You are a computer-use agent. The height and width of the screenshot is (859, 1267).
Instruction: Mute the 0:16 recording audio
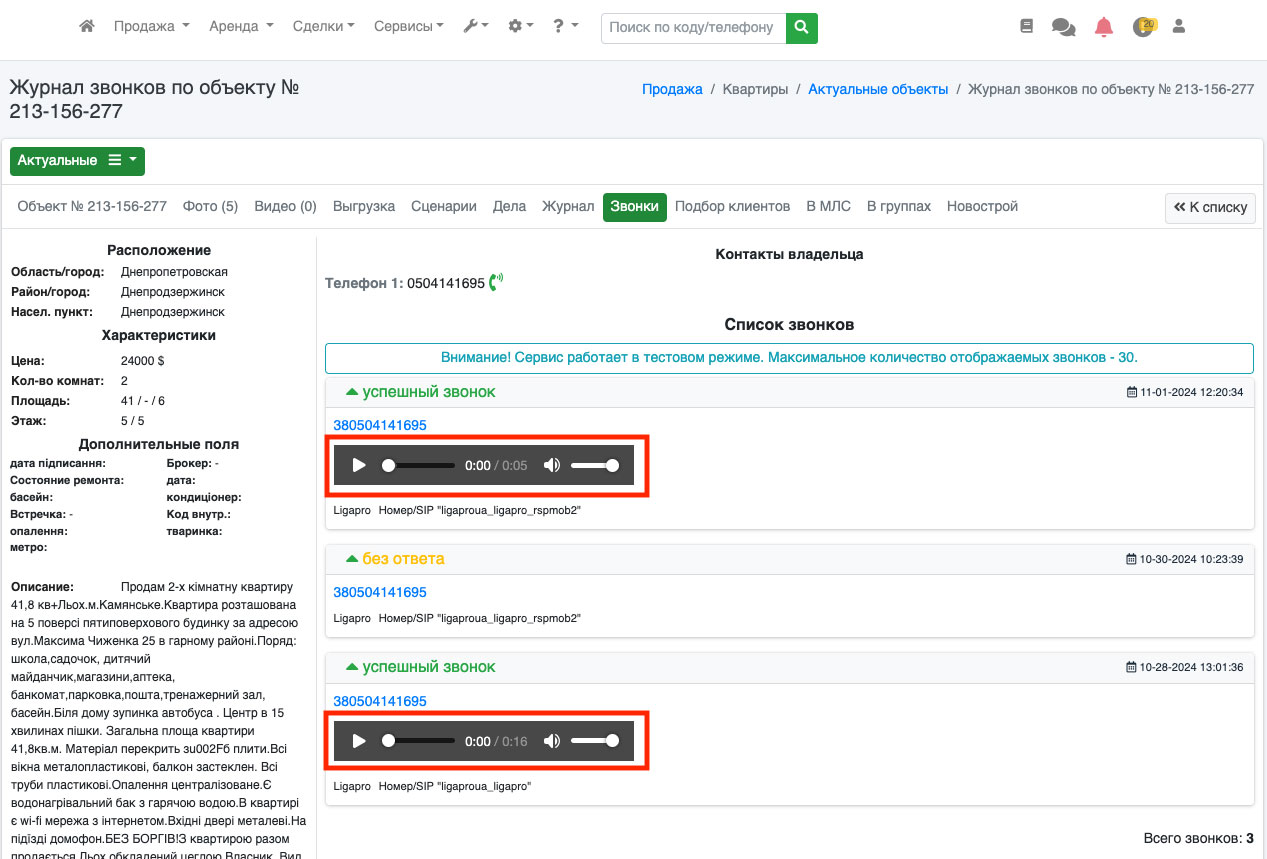(x=551, y=741)
